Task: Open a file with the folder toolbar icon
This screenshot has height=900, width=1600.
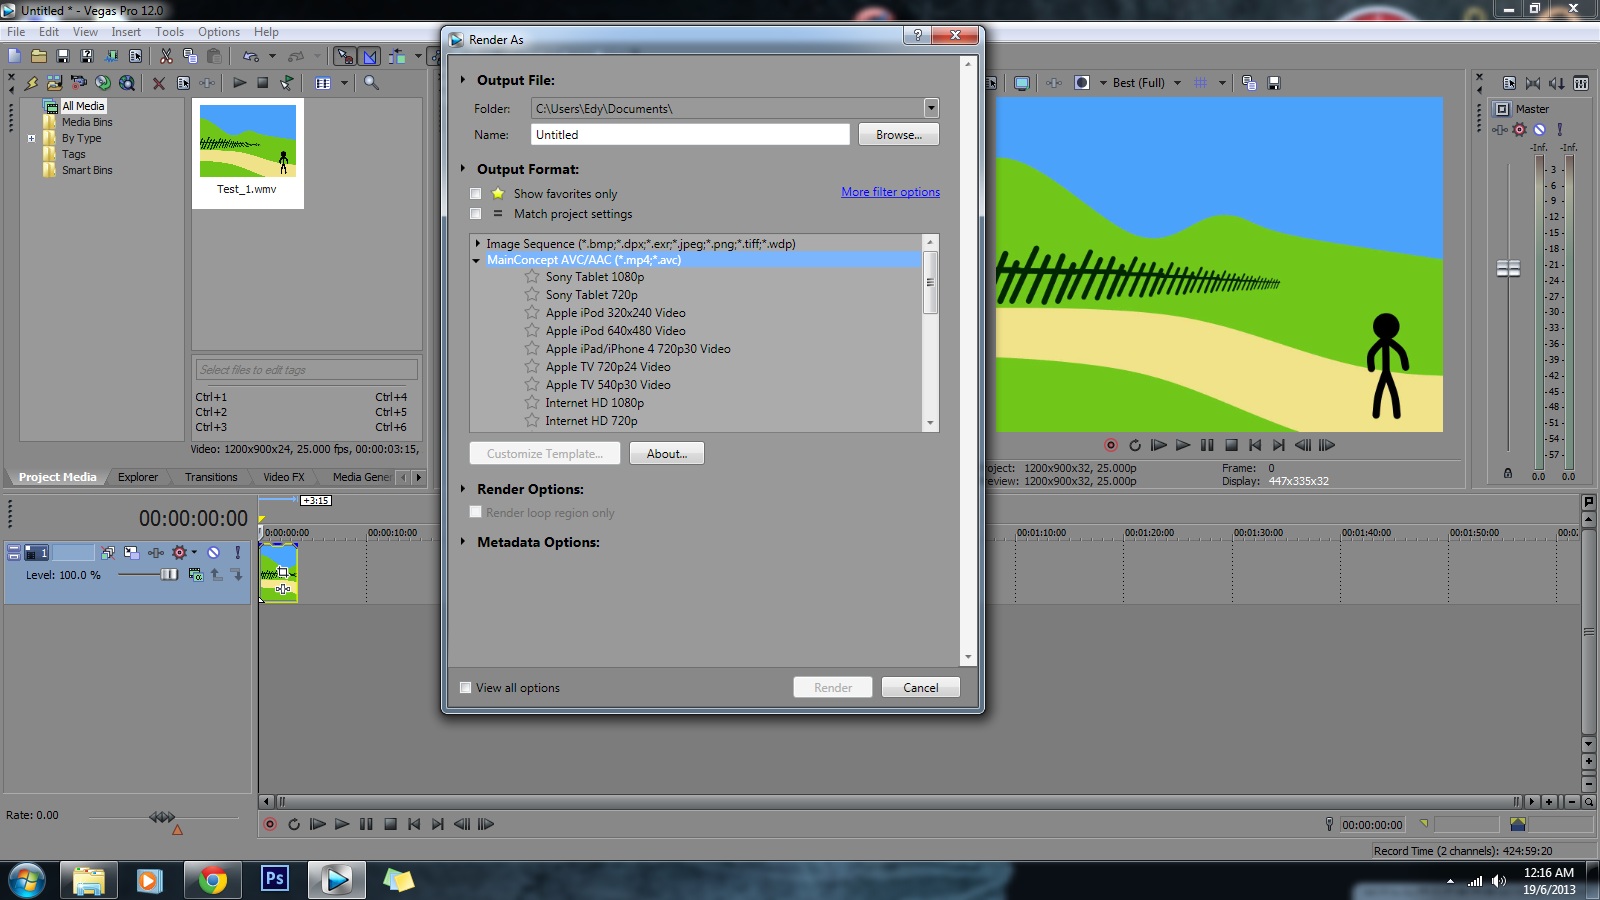Action: pyautogui.click(x=38, y=56)
